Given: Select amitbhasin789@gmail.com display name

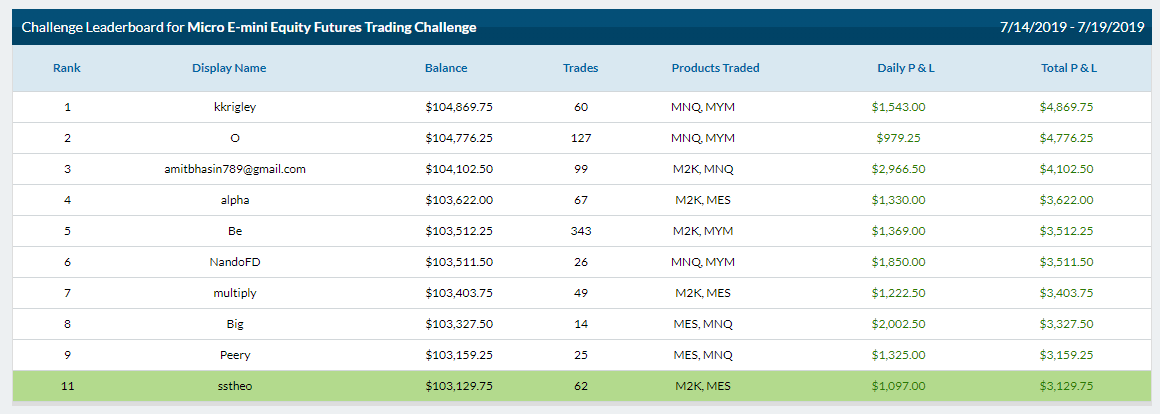Looking at the screenshot, I should (235, 169).
